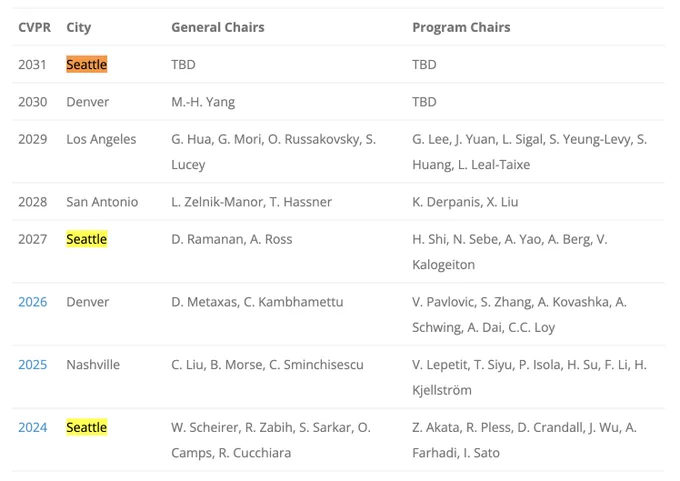The height and width of the screenshot is (481, 680).
Task: Select the M.-H. Yang general chair cell
Action: click(x=203, y=102)
